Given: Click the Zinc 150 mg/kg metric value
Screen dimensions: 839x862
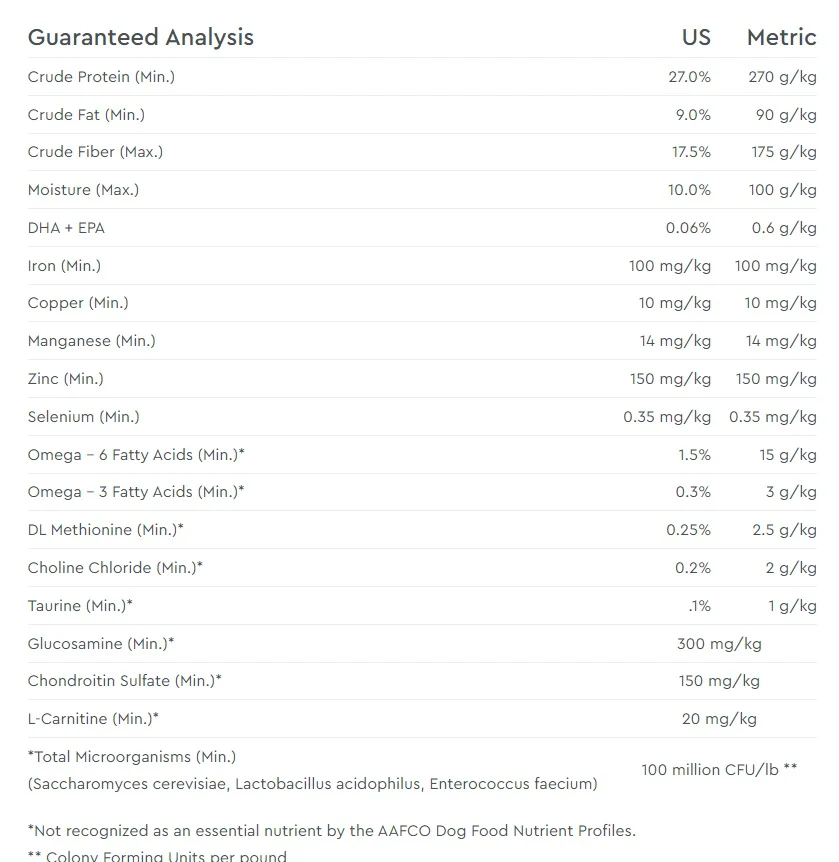Looking at the screenshot, I should [776, 379].
